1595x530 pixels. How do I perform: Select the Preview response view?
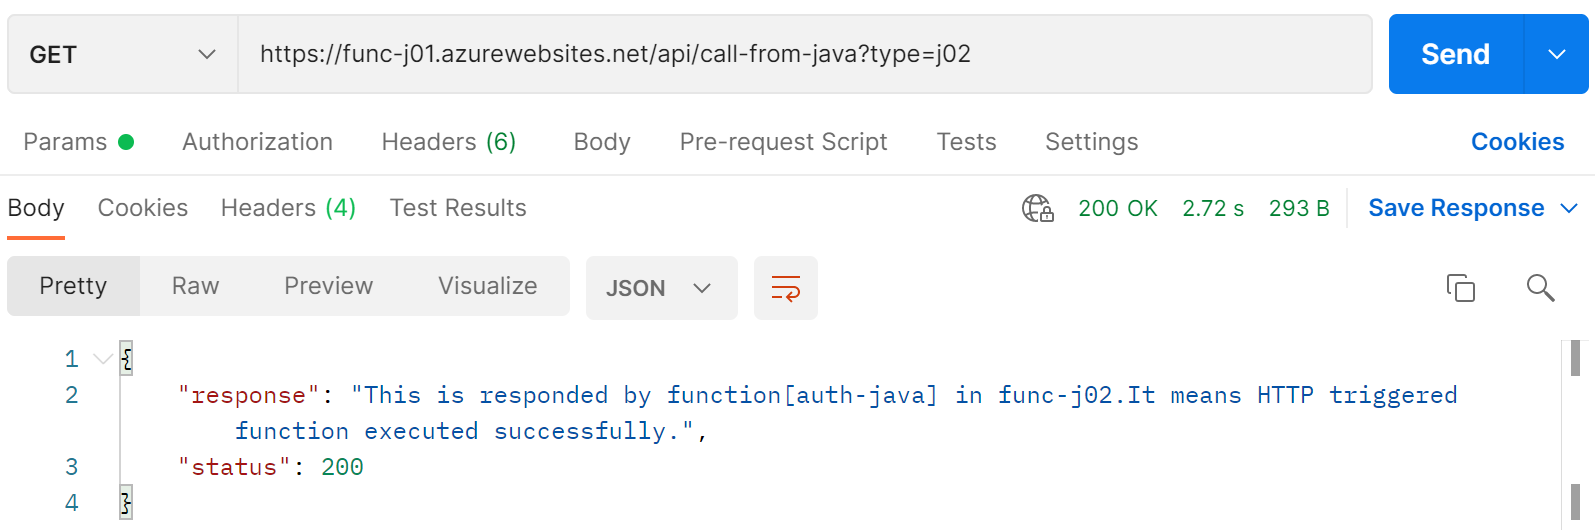328,286
